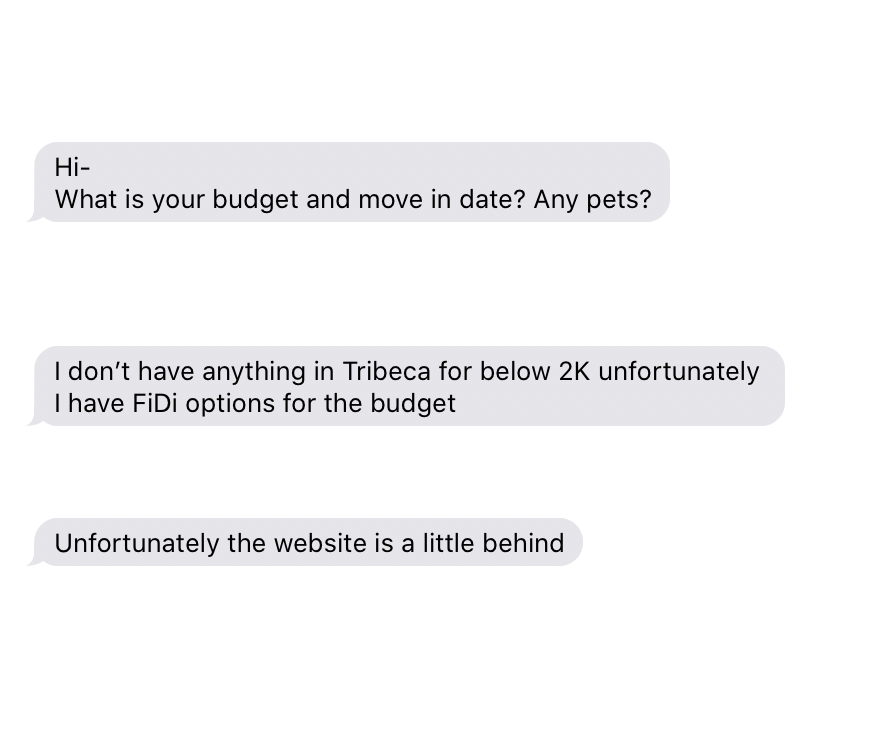Viewport: 892px width, 744px height.
Task: Click the word budget in the first message
Action: [255, 200]
